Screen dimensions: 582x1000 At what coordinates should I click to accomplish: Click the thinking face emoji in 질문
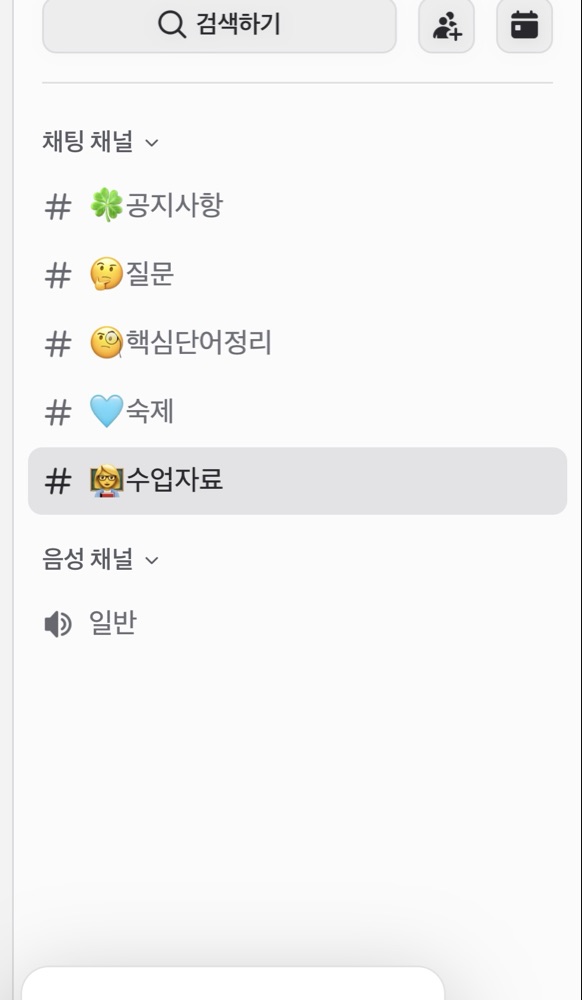[x=106, y=274]
